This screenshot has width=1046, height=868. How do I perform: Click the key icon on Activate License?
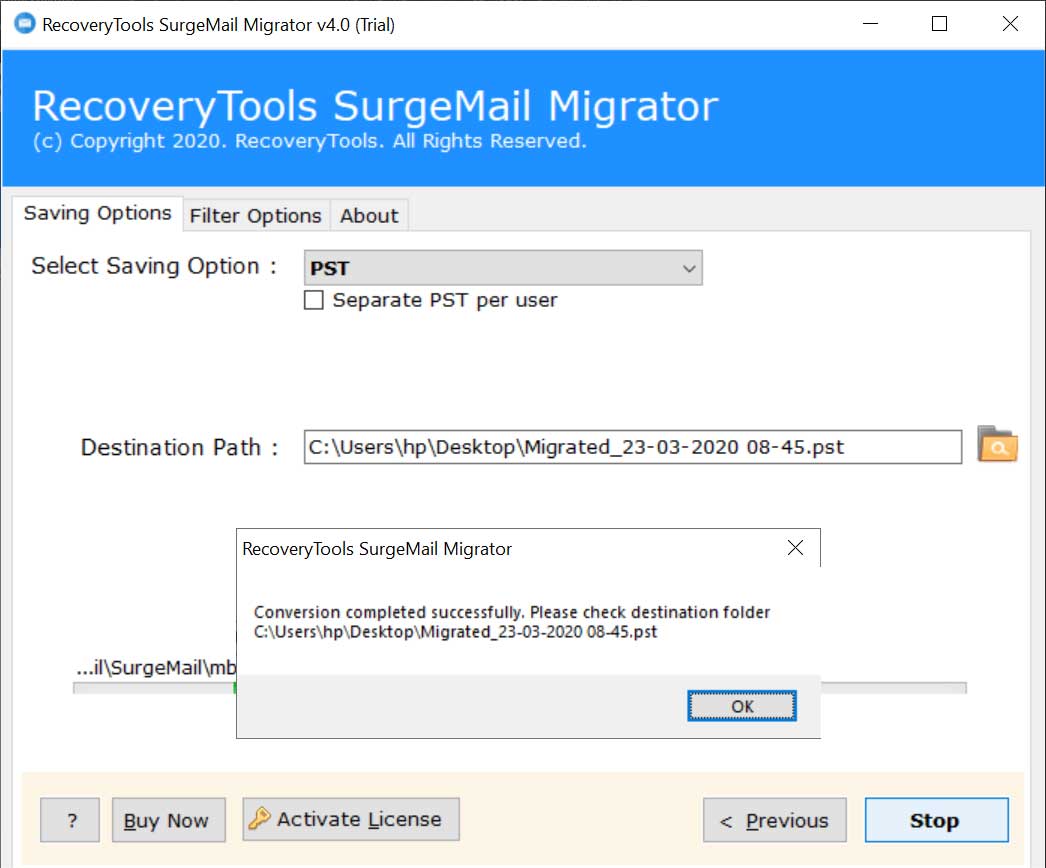click(x=259, y=818)
